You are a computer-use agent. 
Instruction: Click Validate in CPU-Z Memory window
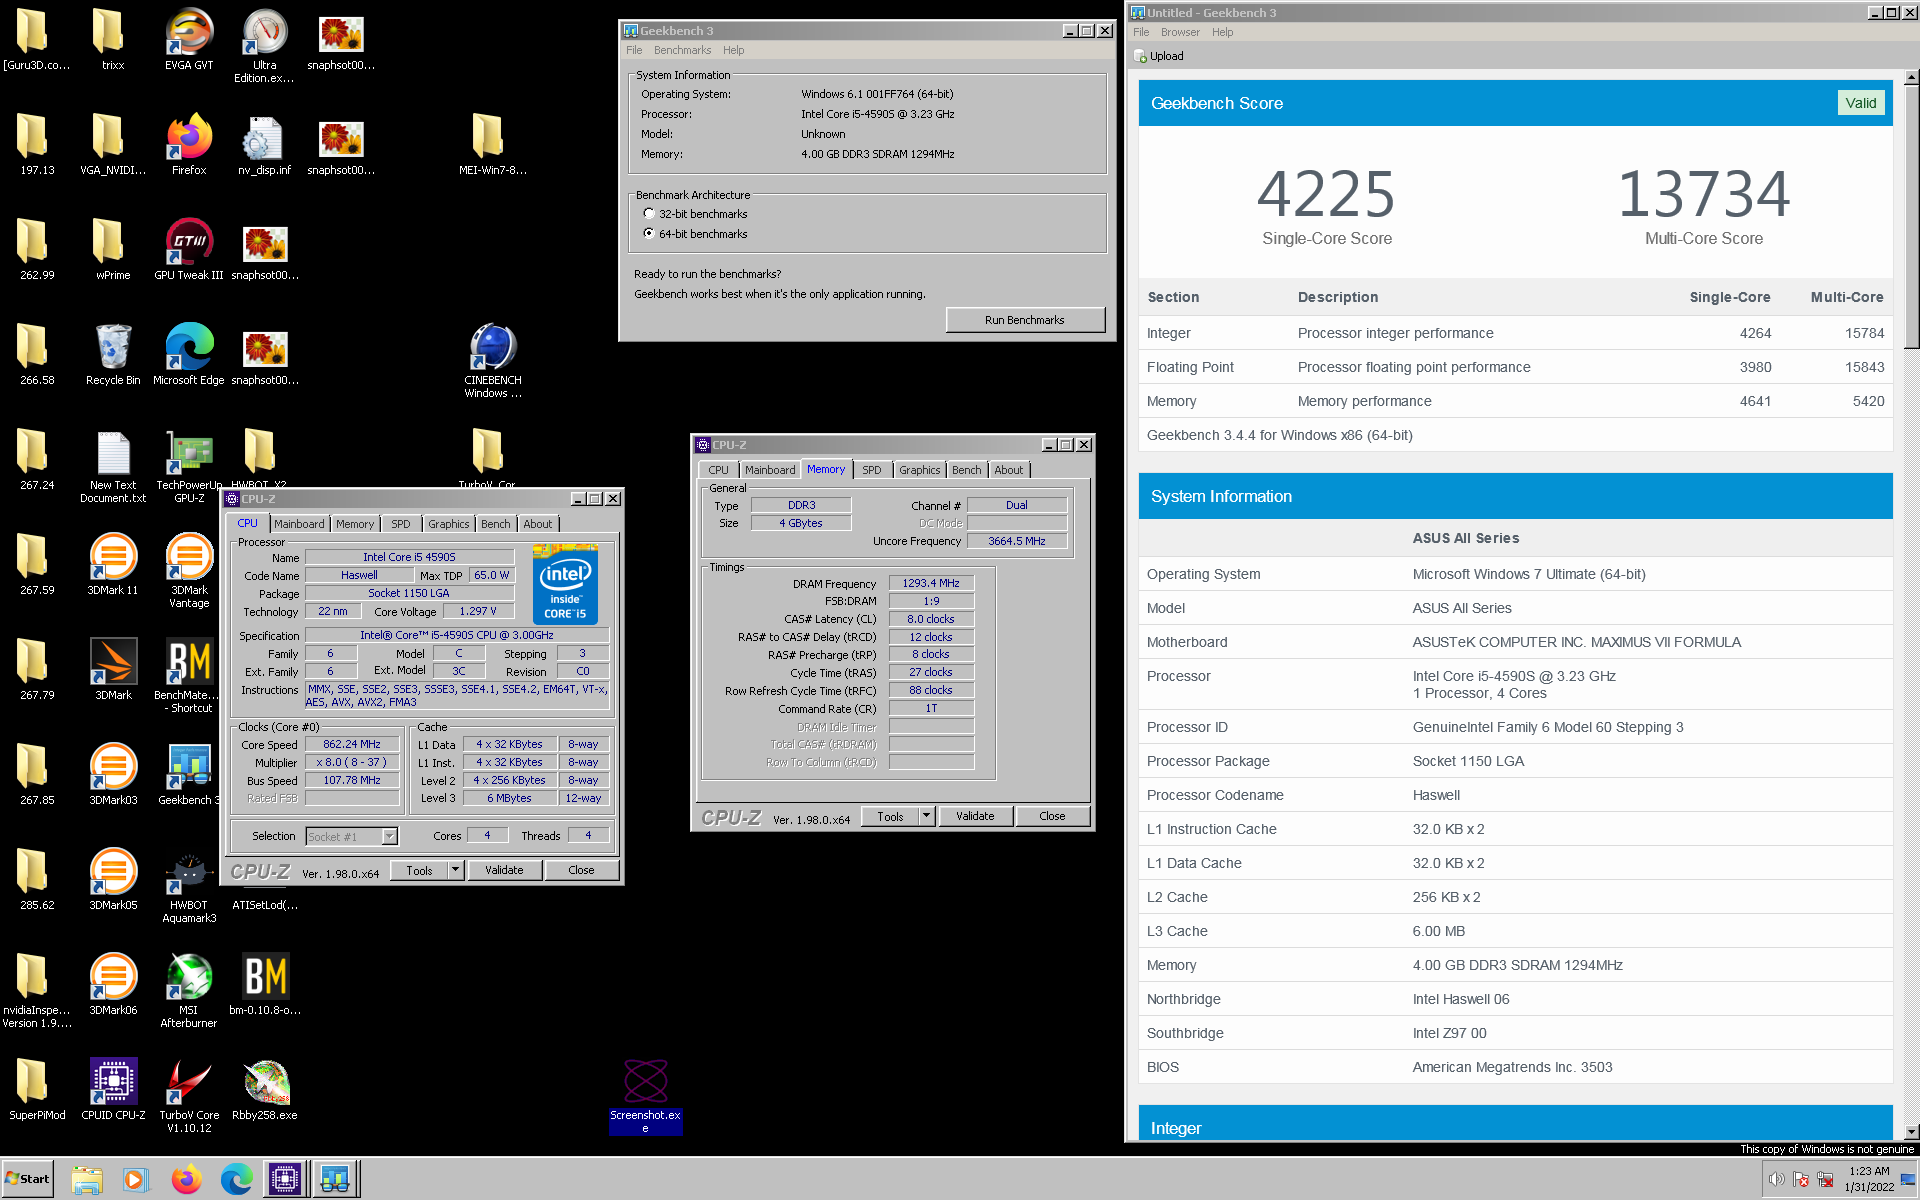pyautogui.click(x=975, y=816)
